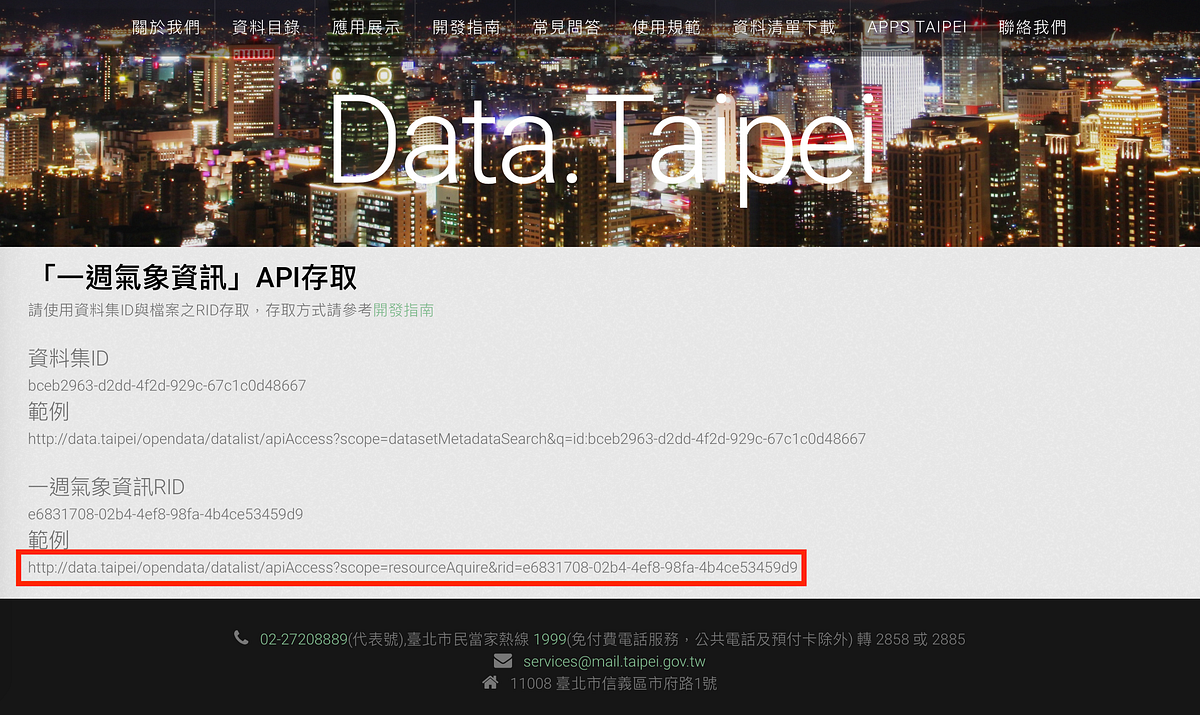The width and height of the screenshot is (1200, 715).
Task: Open the 資料清單下載 menu item
Action: coord(783,27)
